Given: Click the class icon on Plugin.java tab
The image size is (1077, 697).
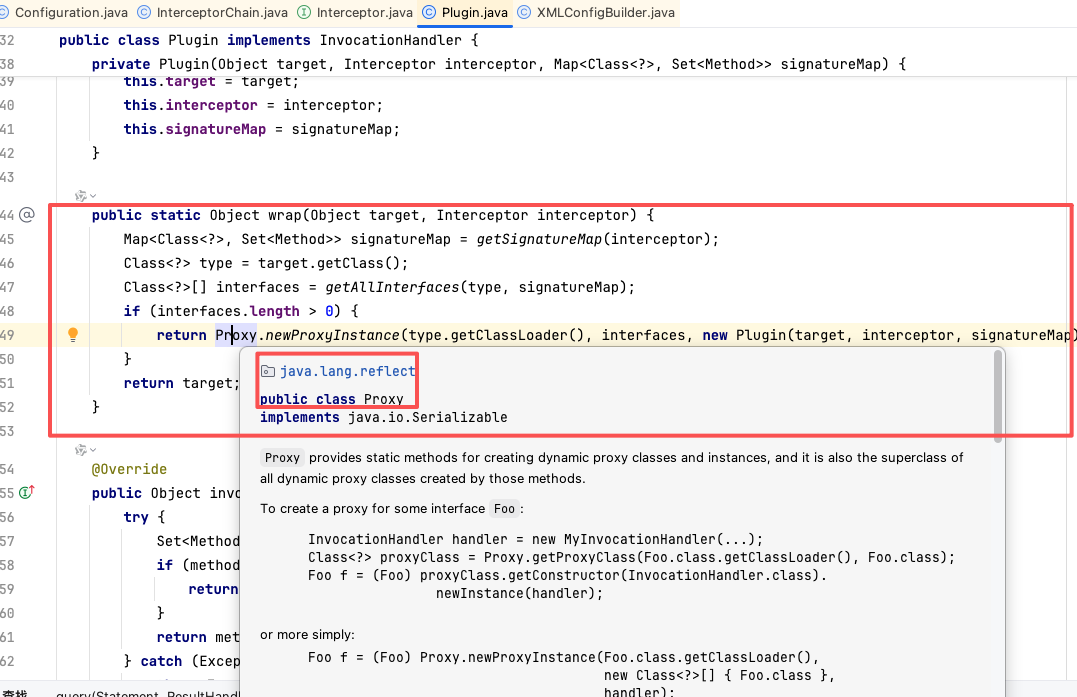Looking at the screenshot, I should pyautogui.click(x=429, y=12).
